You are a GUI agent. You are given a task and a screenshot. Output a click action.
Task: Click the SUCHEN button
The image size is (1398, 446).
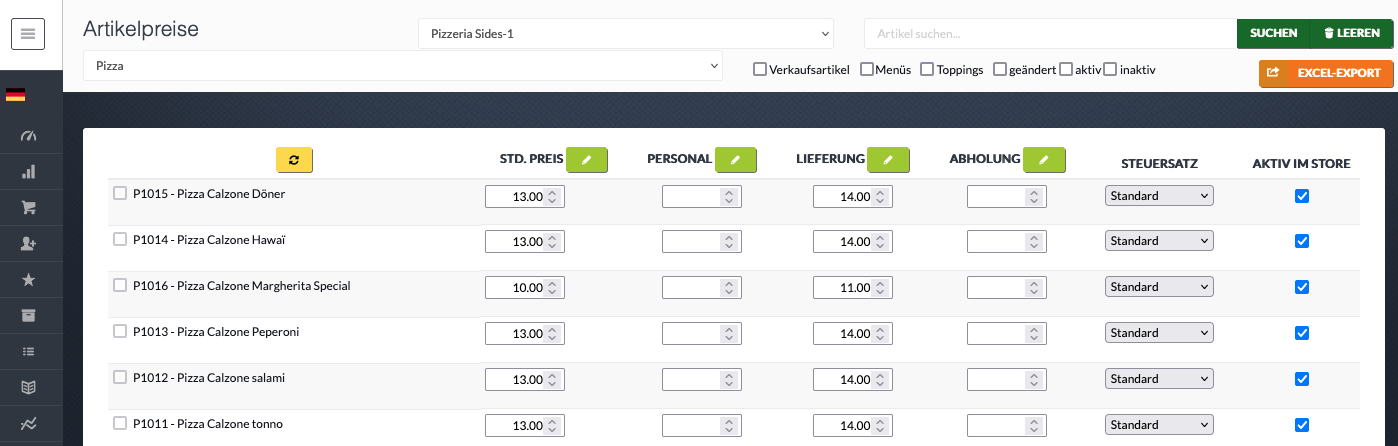(1273, 34)
